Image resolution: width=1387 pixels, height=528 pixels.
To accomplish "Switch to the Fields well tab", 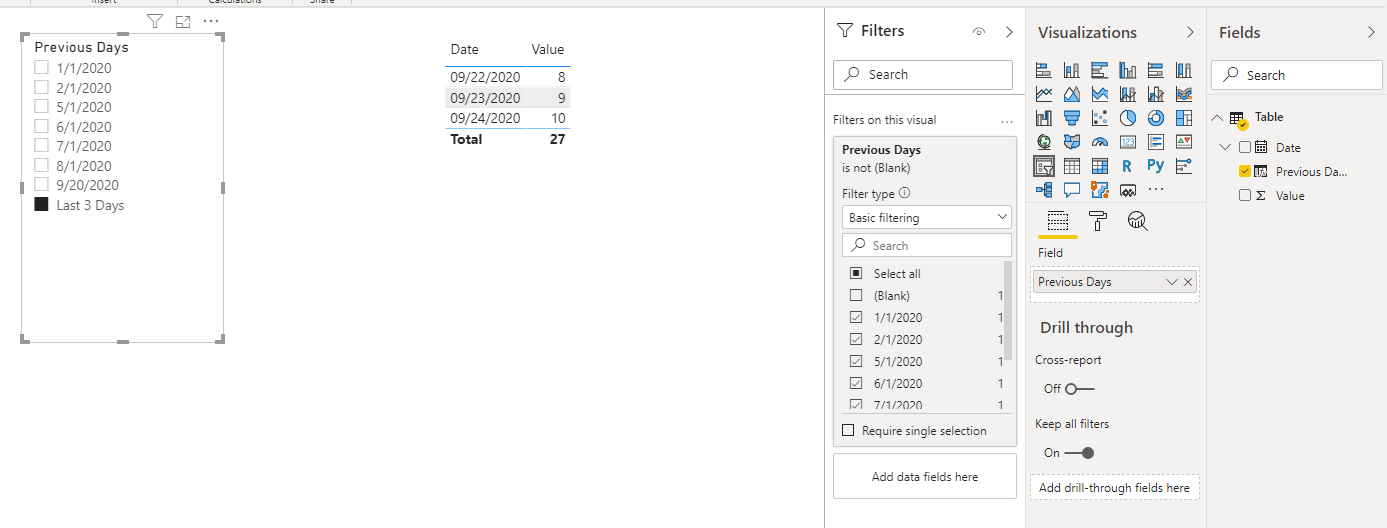I will pos(1057,221).
